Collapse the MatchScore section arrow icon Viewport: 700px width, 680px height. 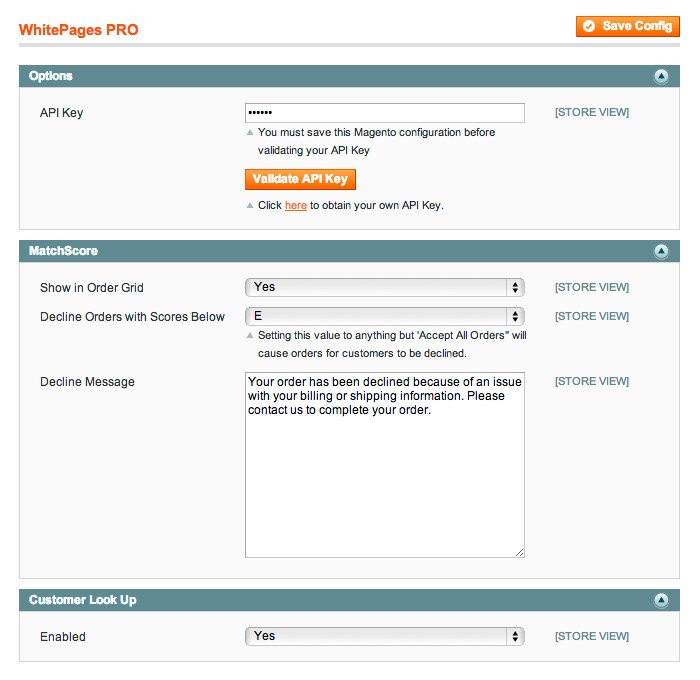[661, 251]
